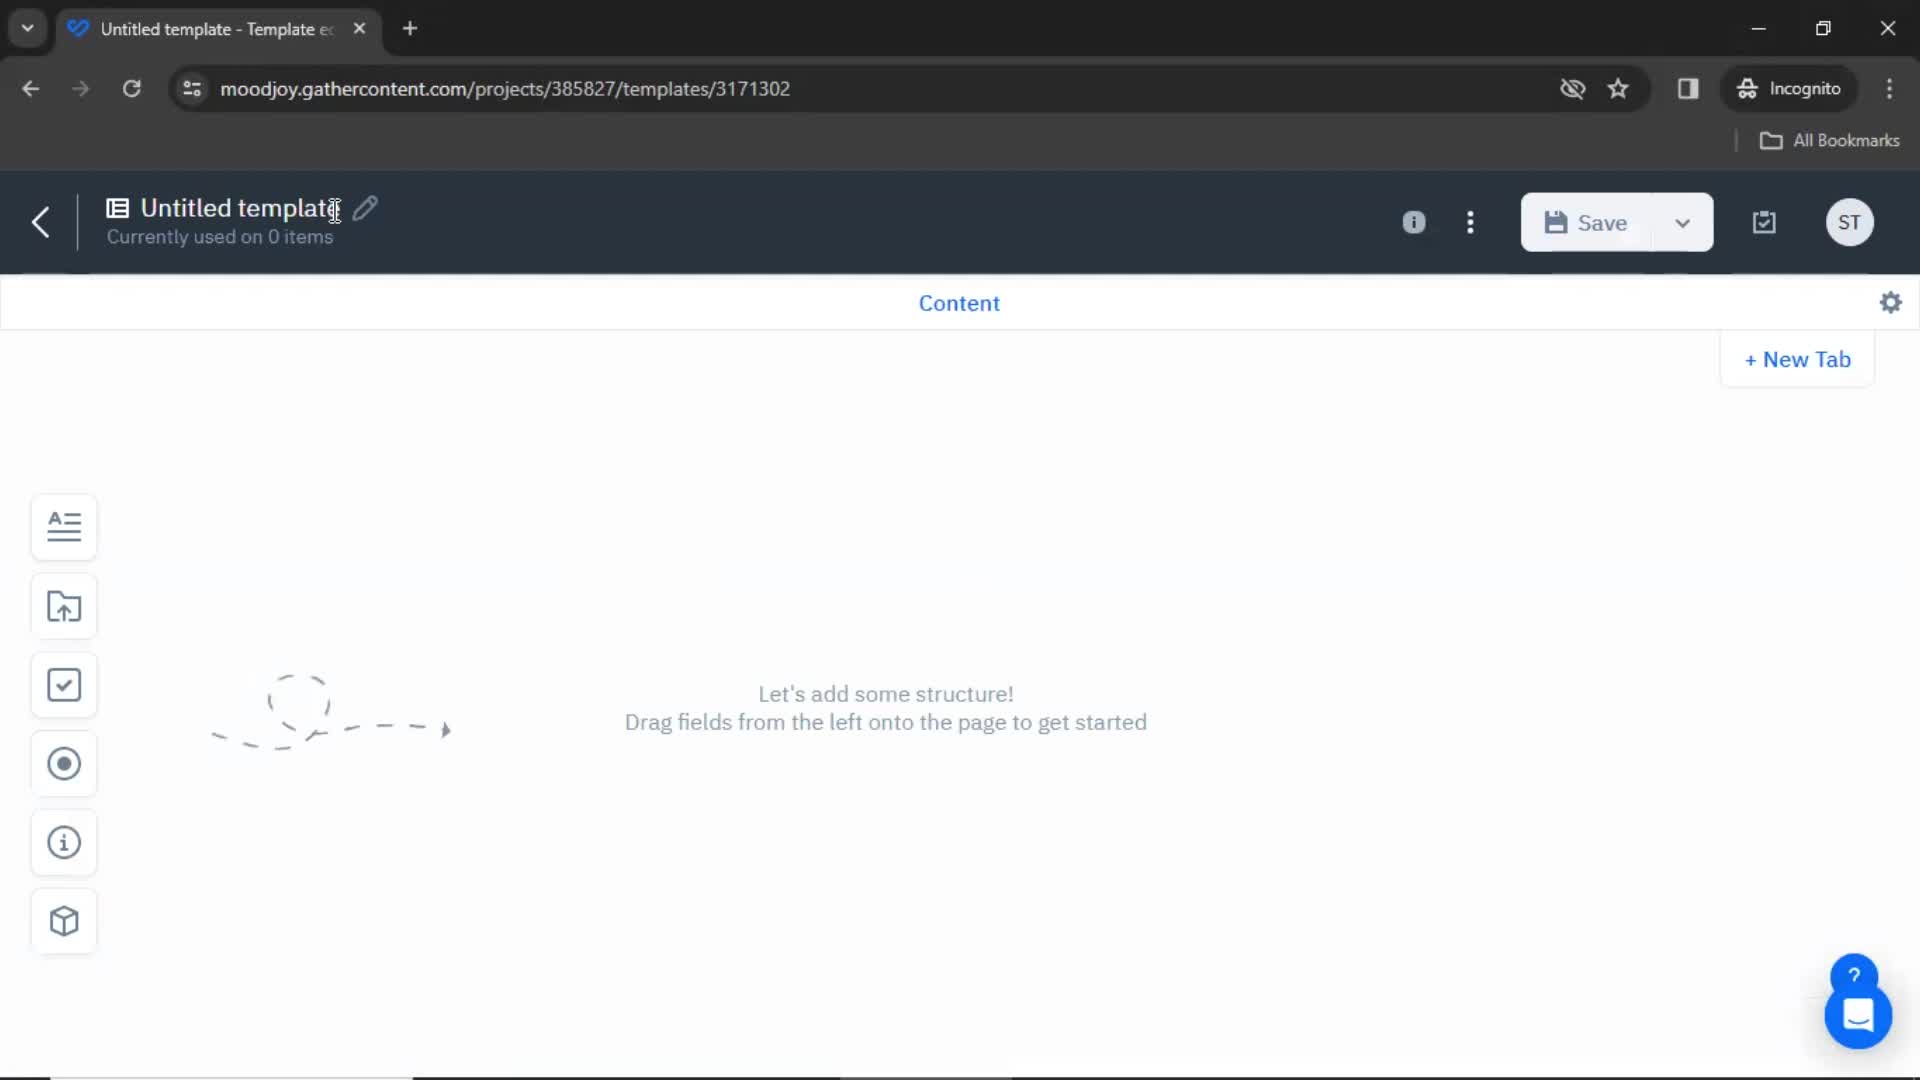Image resolution: width=1920 pixels, height=1080 pixels.
Task: Click the tracking protection eye icon
Action: [1572, 89]
